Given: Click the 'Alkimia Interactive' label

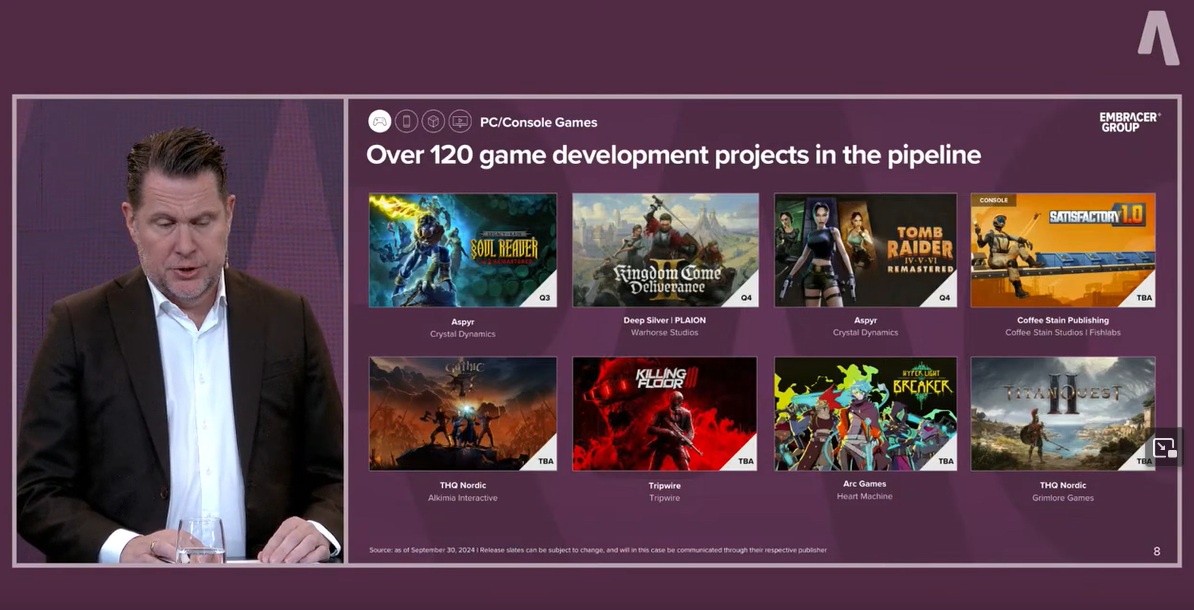Looking at the screenshot, I should coord(463,498).
